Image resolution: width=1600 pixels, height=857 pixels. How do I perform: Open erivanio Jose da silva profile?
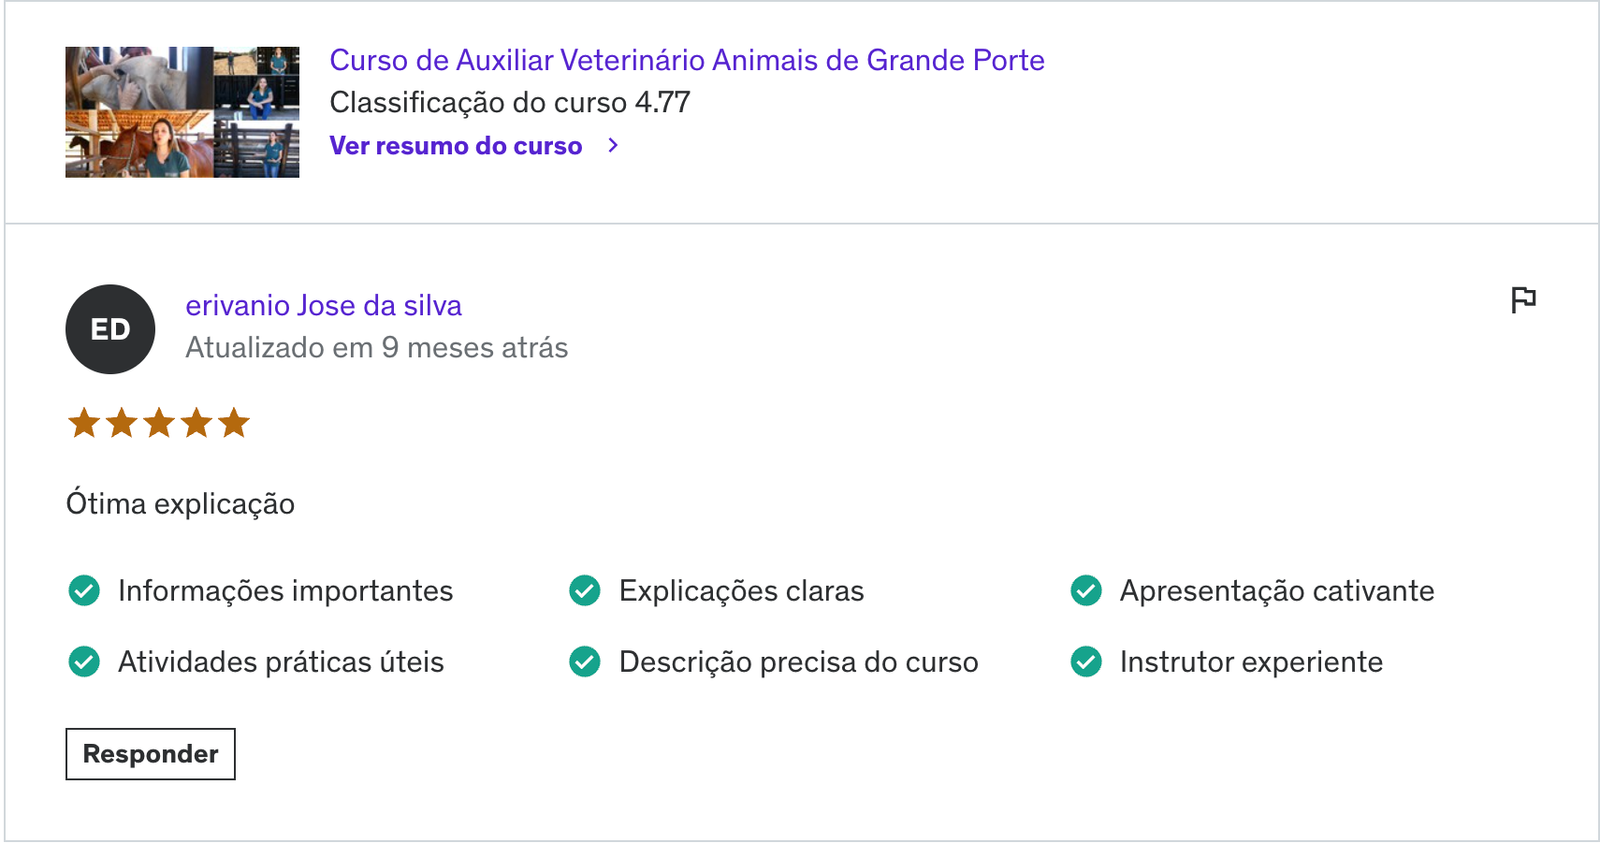(324, 306)
